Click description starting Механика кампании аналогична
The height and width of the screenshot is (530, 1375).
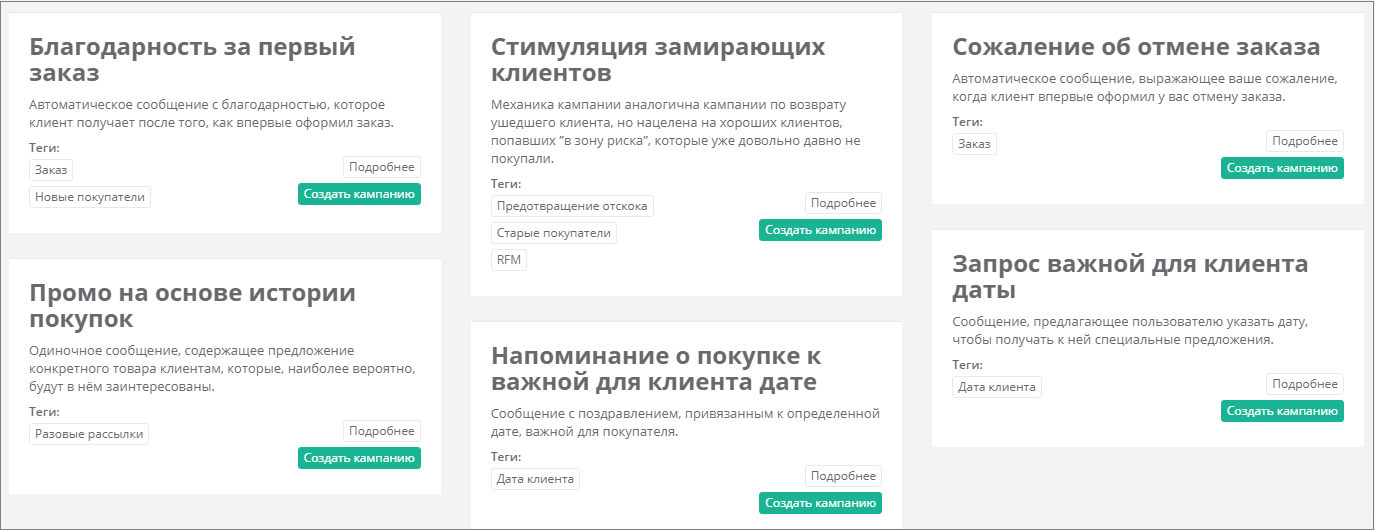675,131
